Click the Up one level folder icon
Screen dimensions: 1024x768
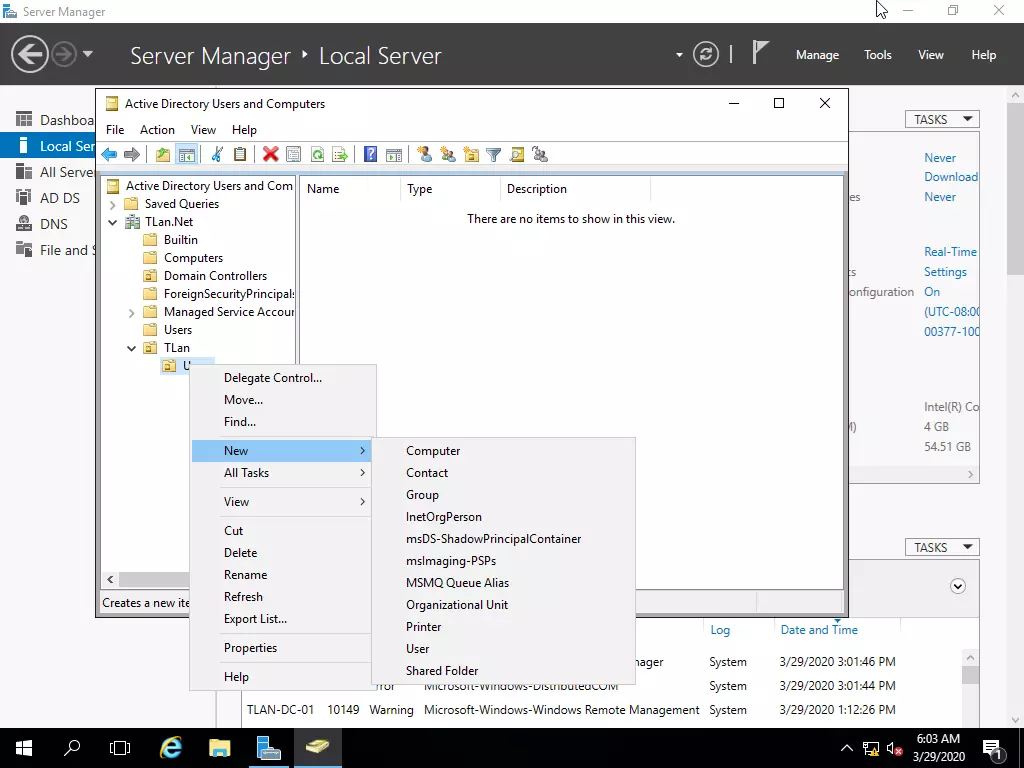tap(163, 155)
